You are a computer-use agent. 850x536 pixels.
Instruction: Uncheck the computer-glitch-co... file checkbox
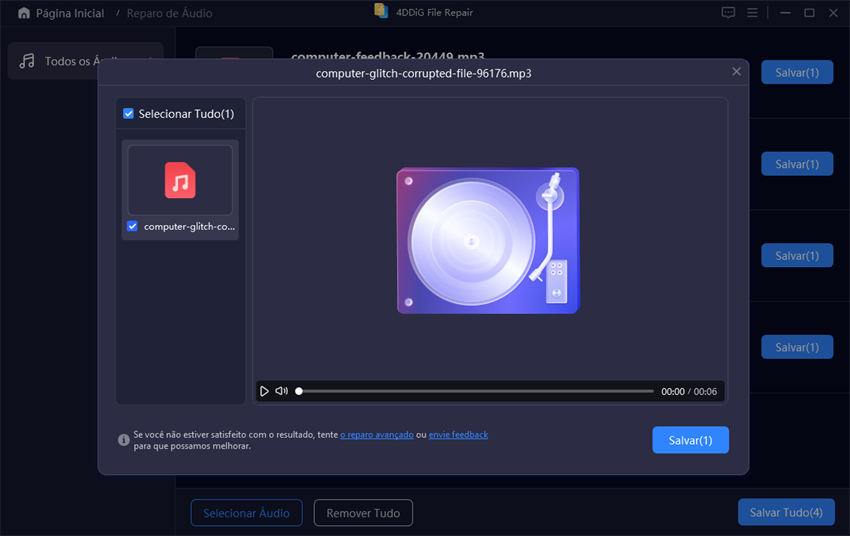pyautogui.click(x=132, y=226)
